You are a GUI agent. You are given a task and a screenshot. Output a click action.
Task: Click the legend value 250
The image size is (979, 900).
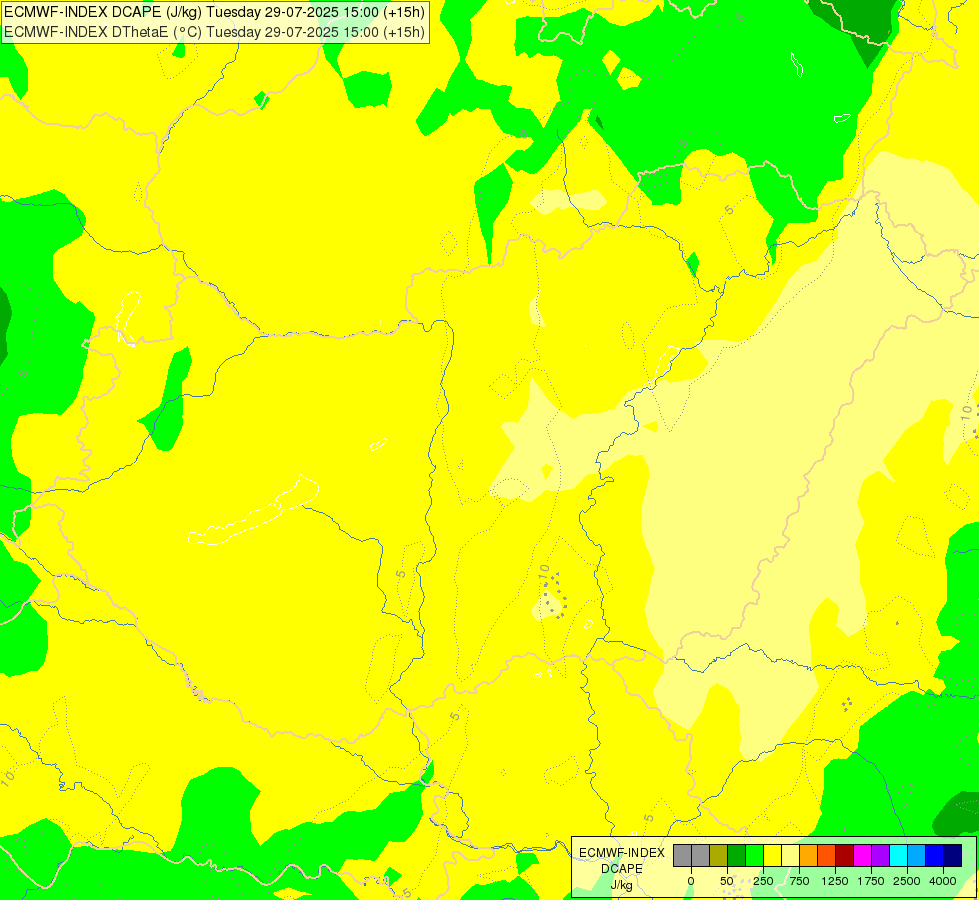pos(763,881)
